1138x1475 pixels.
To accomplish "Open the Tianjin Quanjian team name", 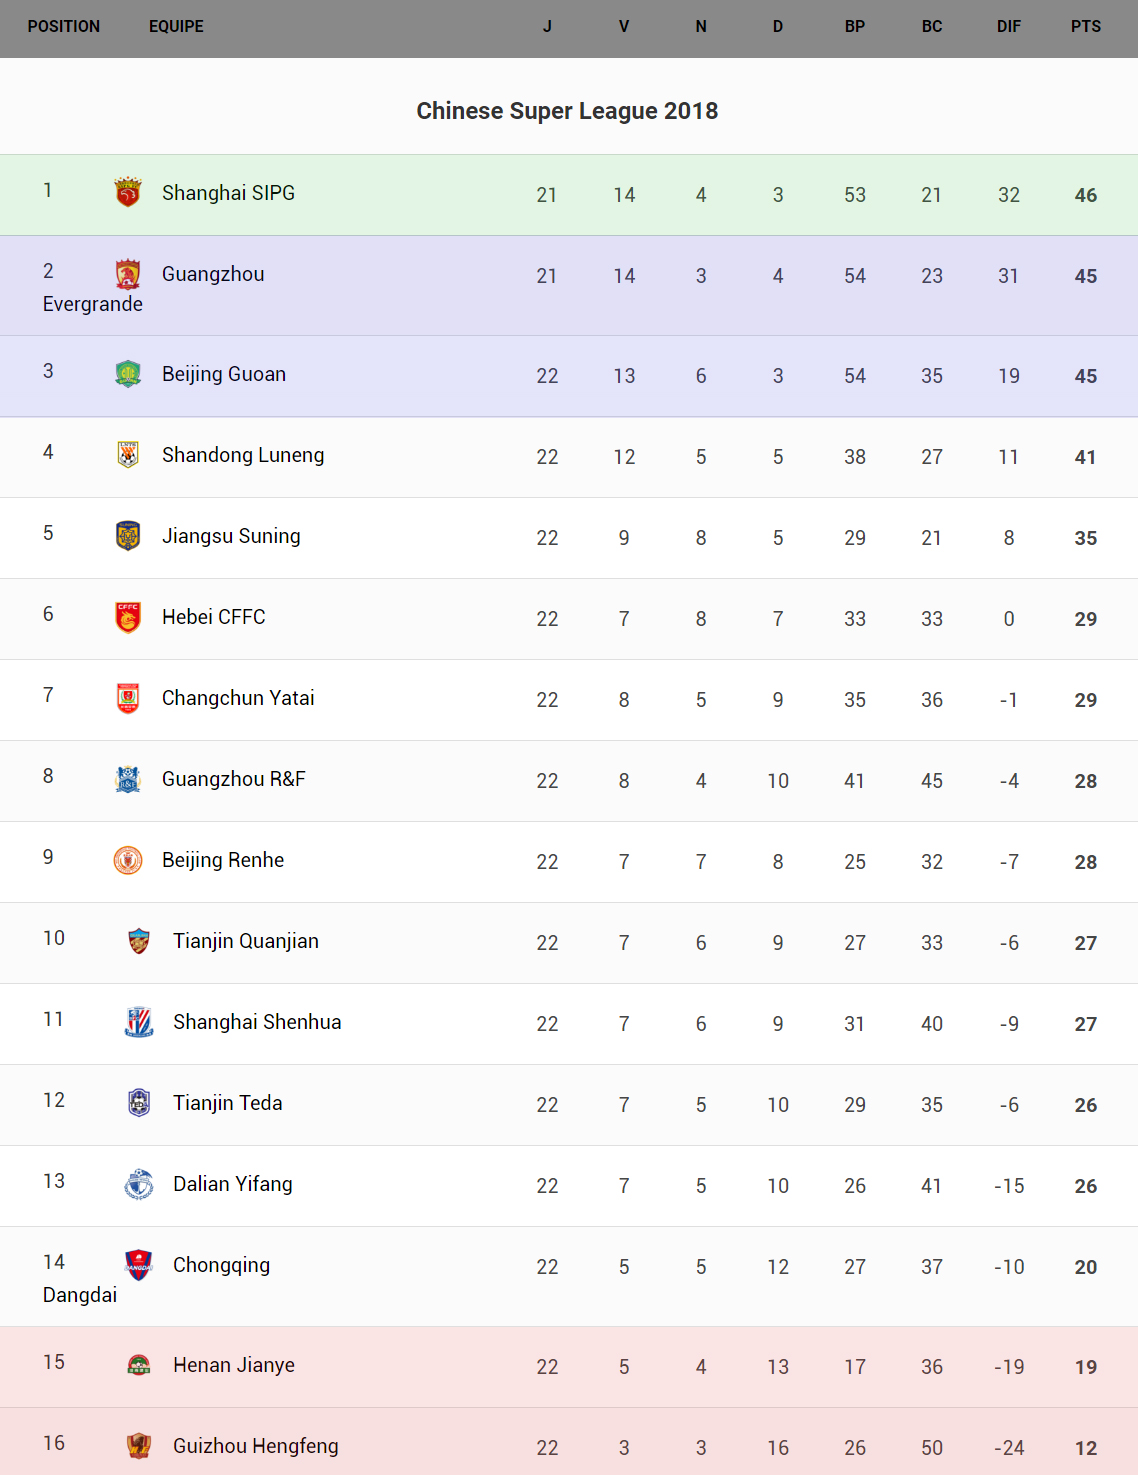I will (246, 941).
